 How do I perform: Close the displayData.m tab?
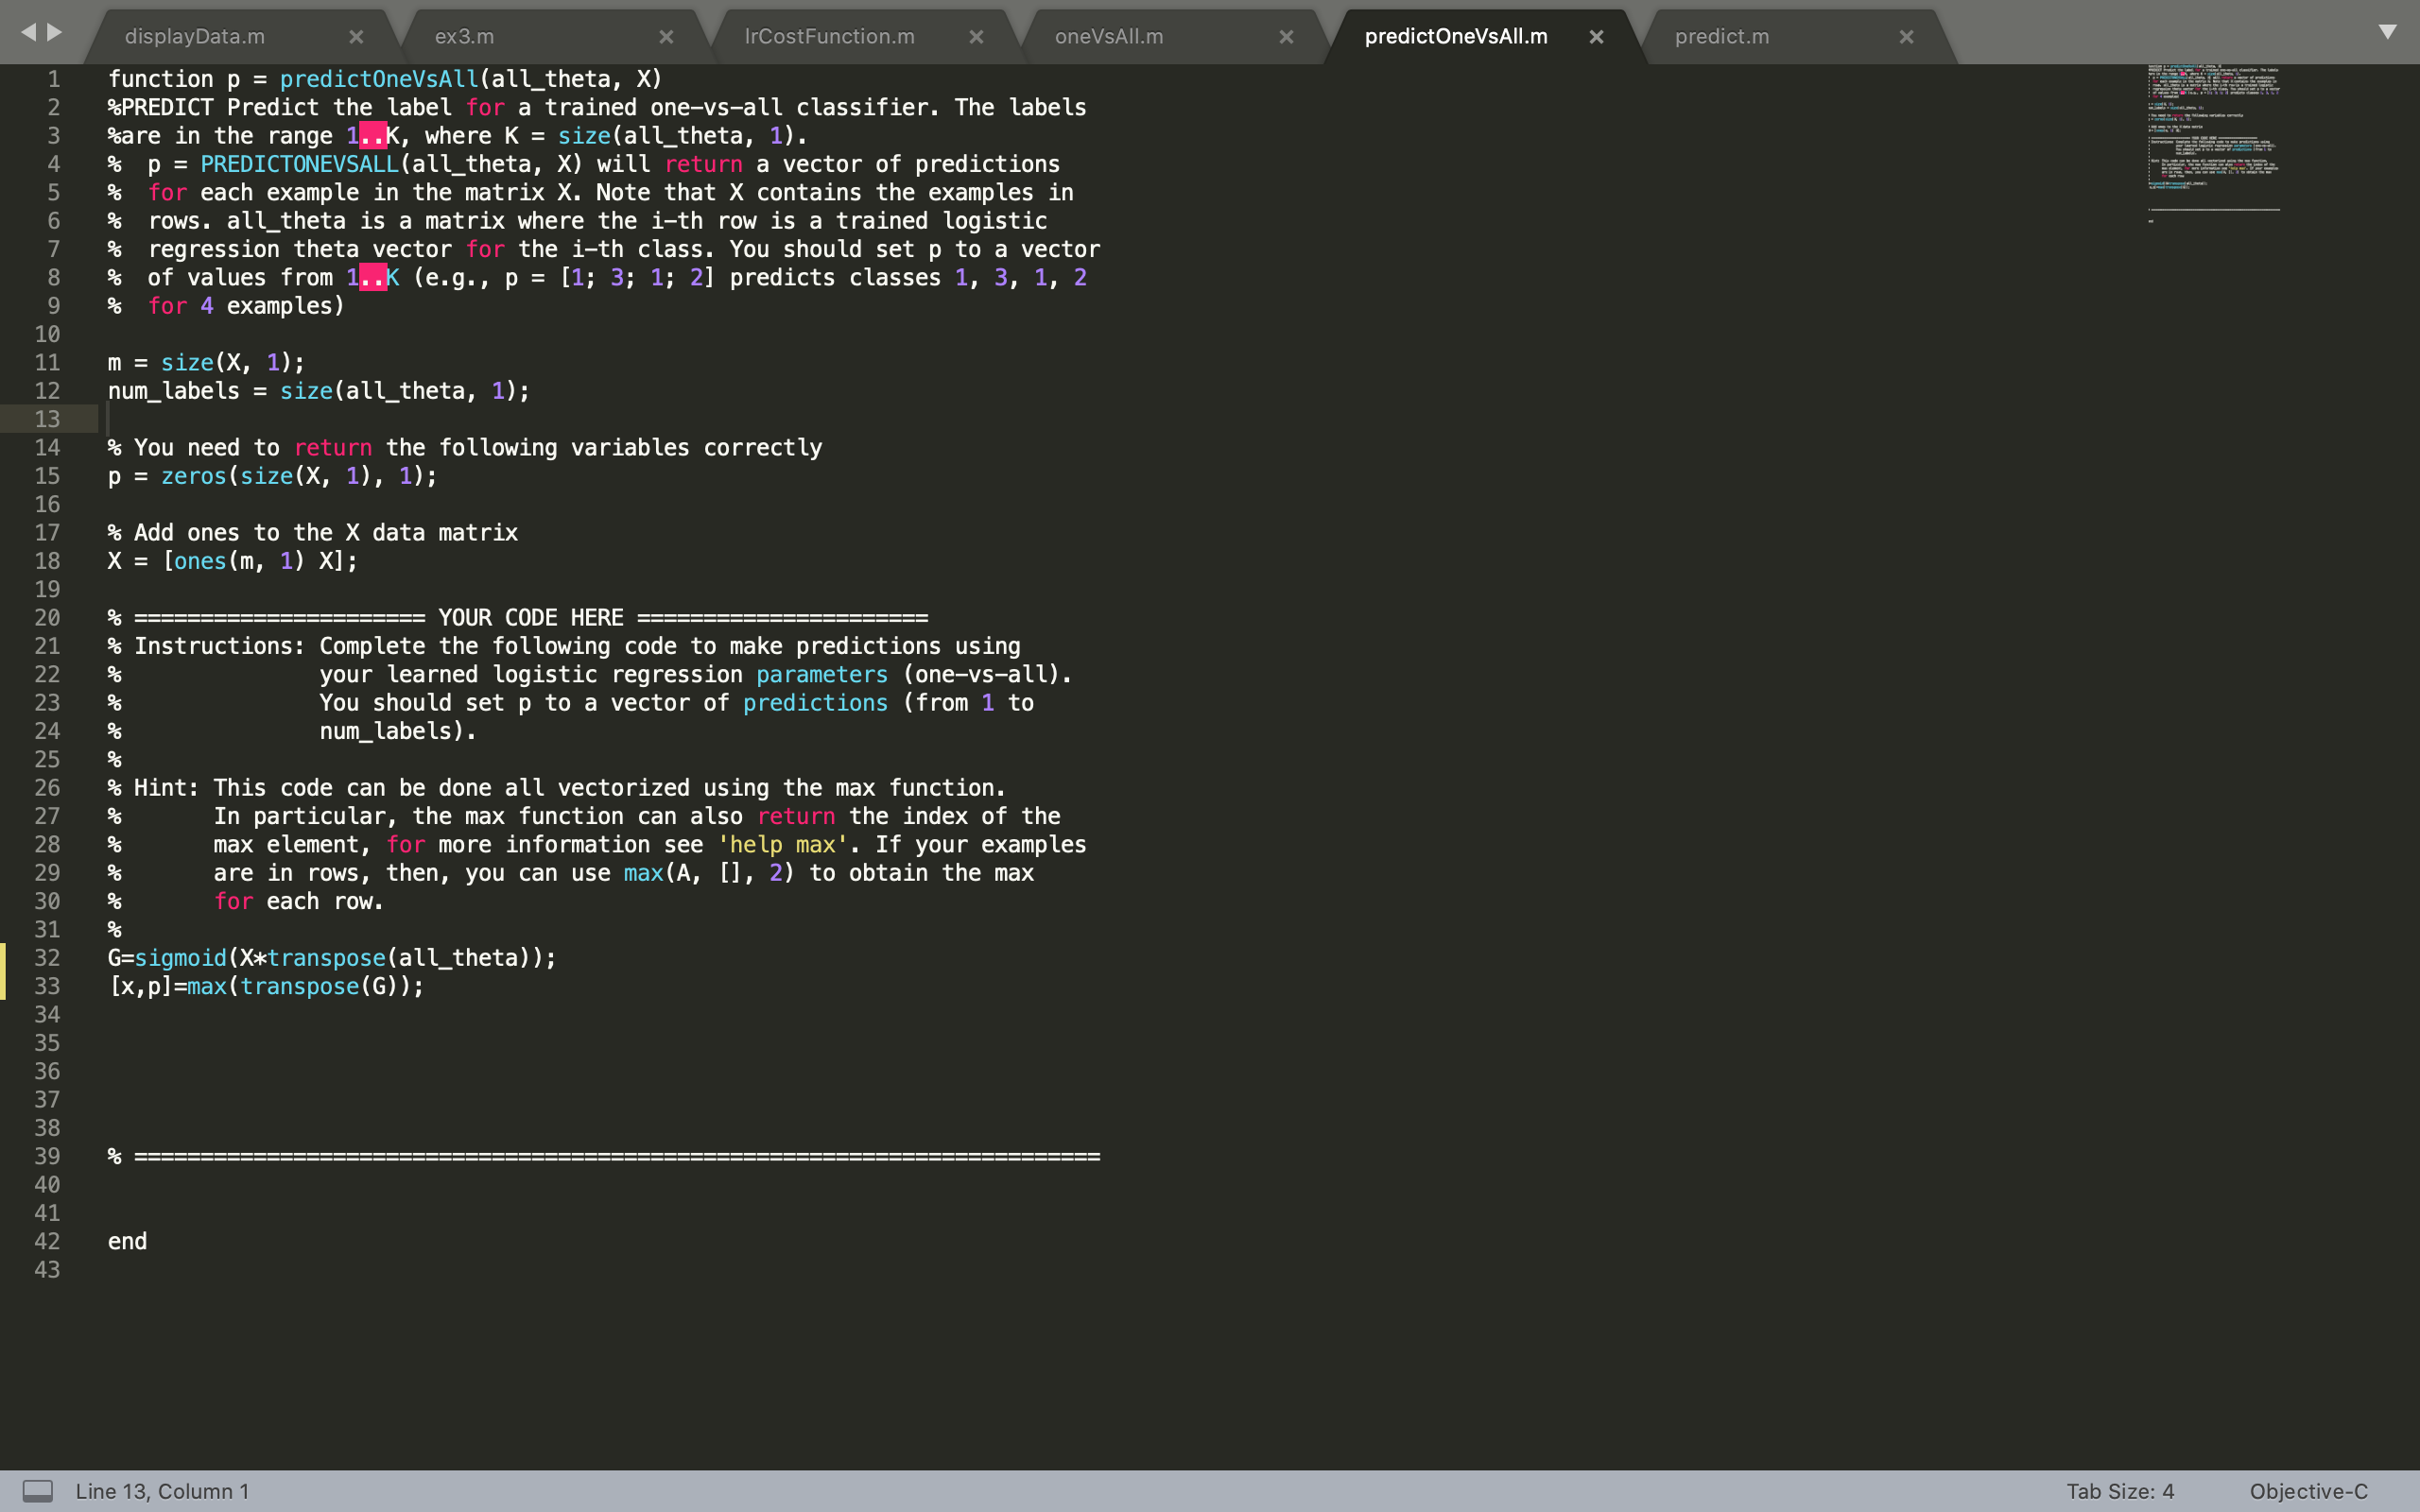click(x=356, y=37)
